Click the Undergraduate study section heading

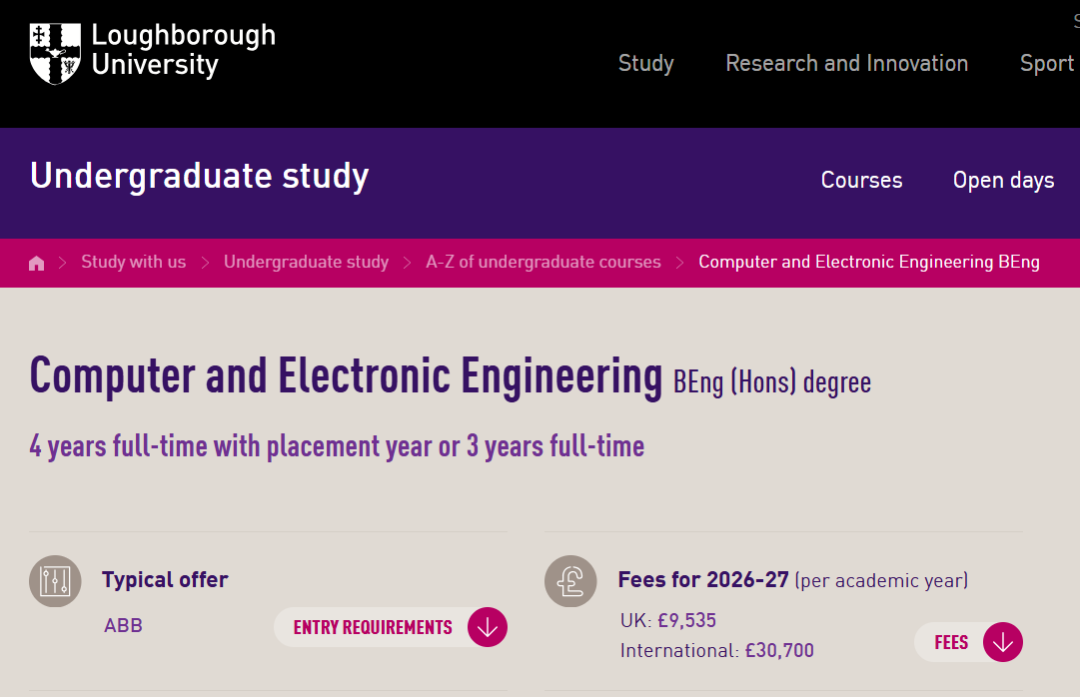point(200,176)
